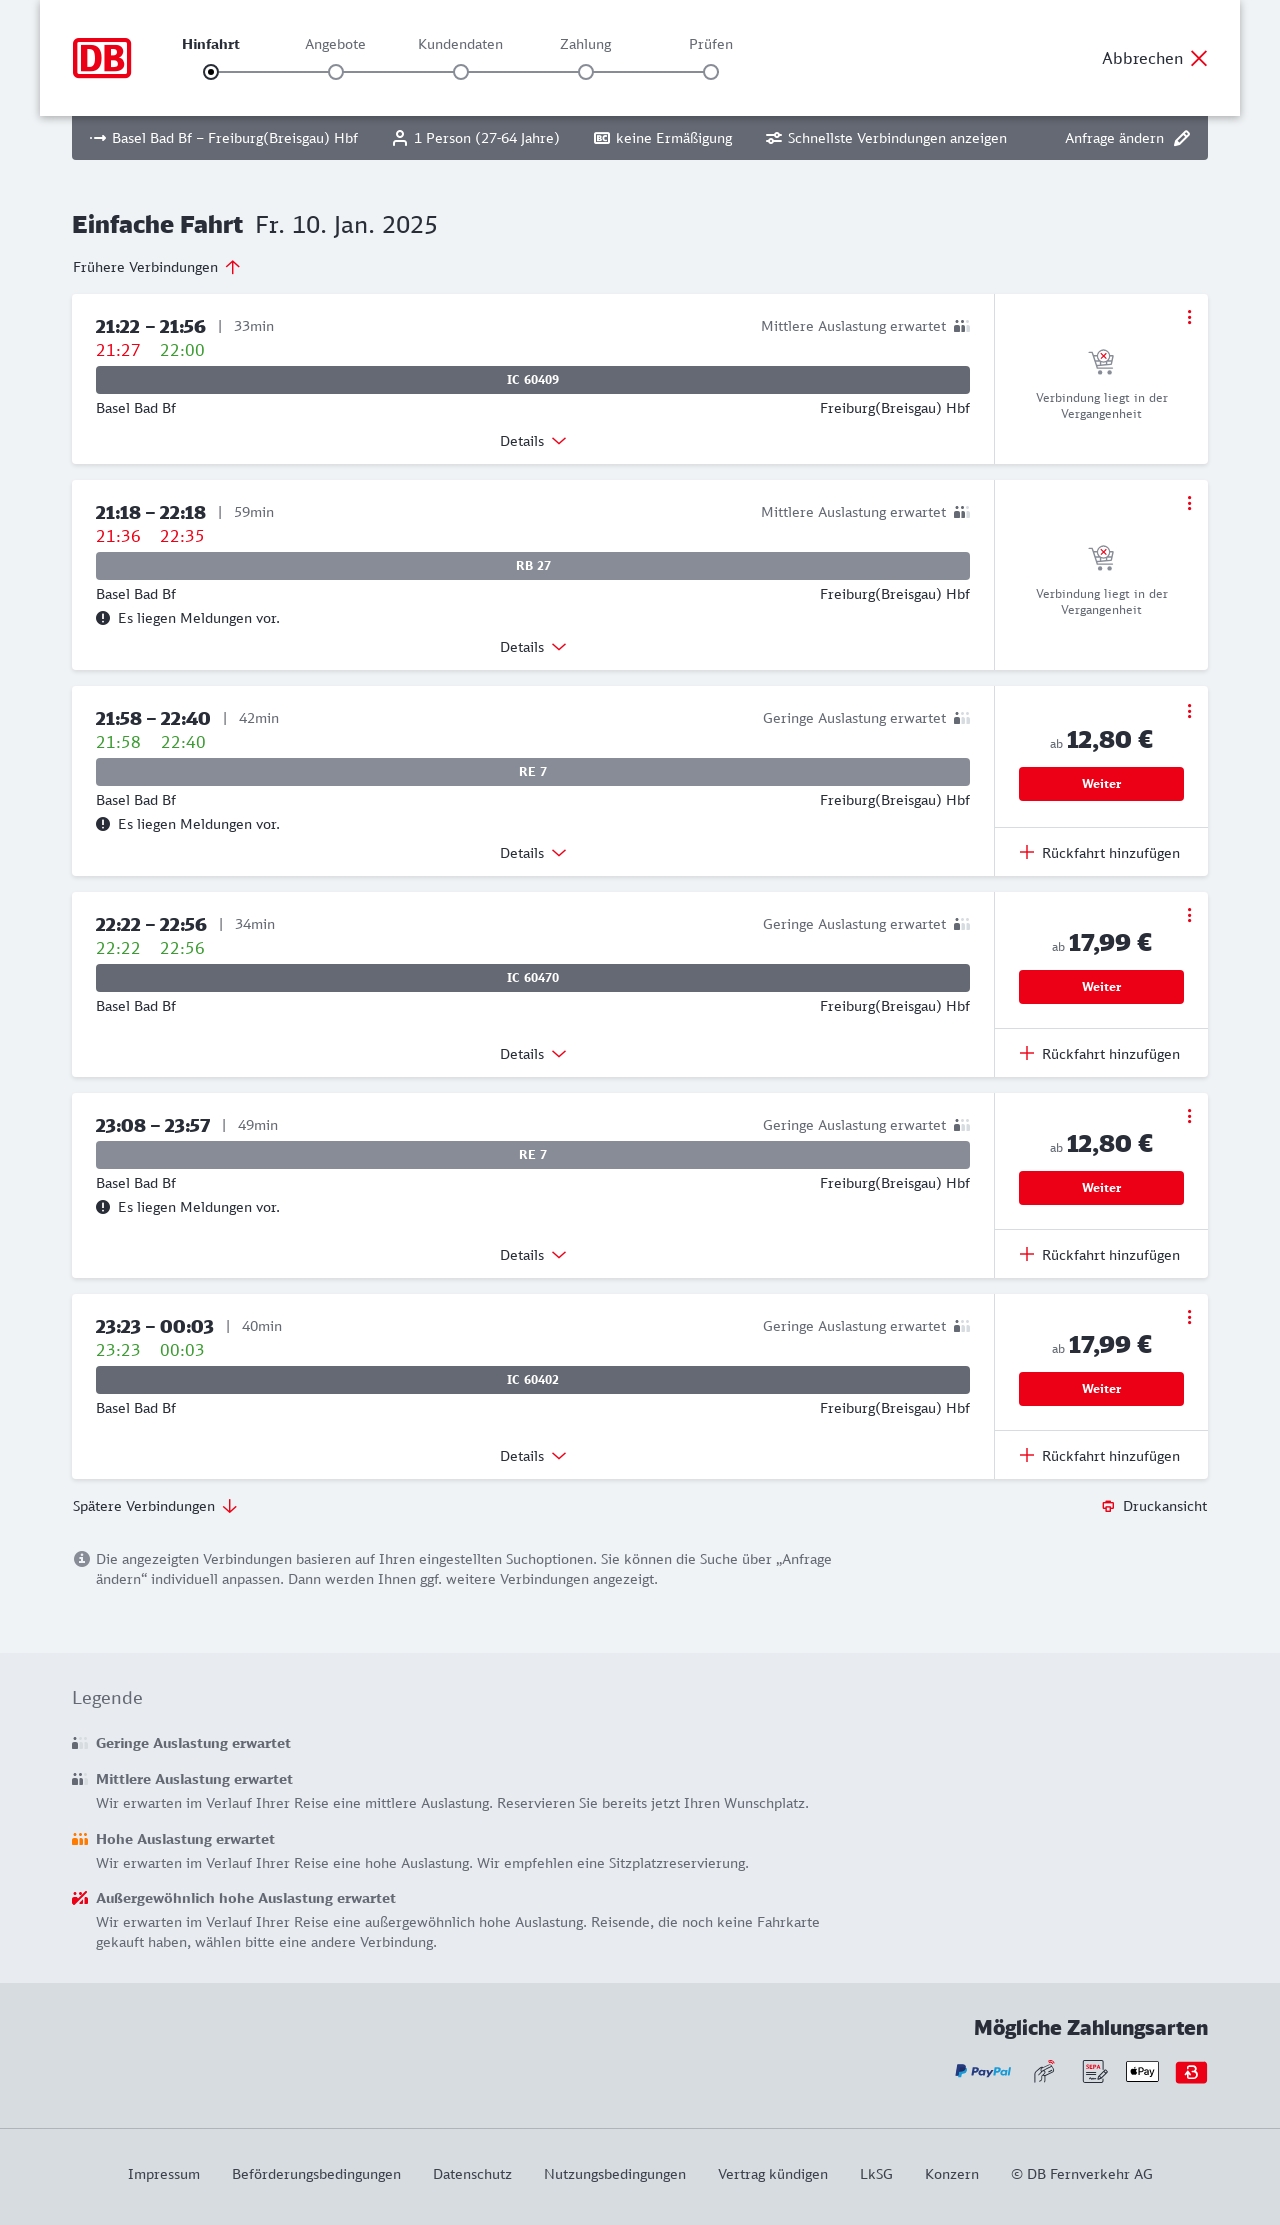The image size is (1280, 2225).
Task: Open three-dot menu for IC 60470 connection
Action: tap(1189, 915)
